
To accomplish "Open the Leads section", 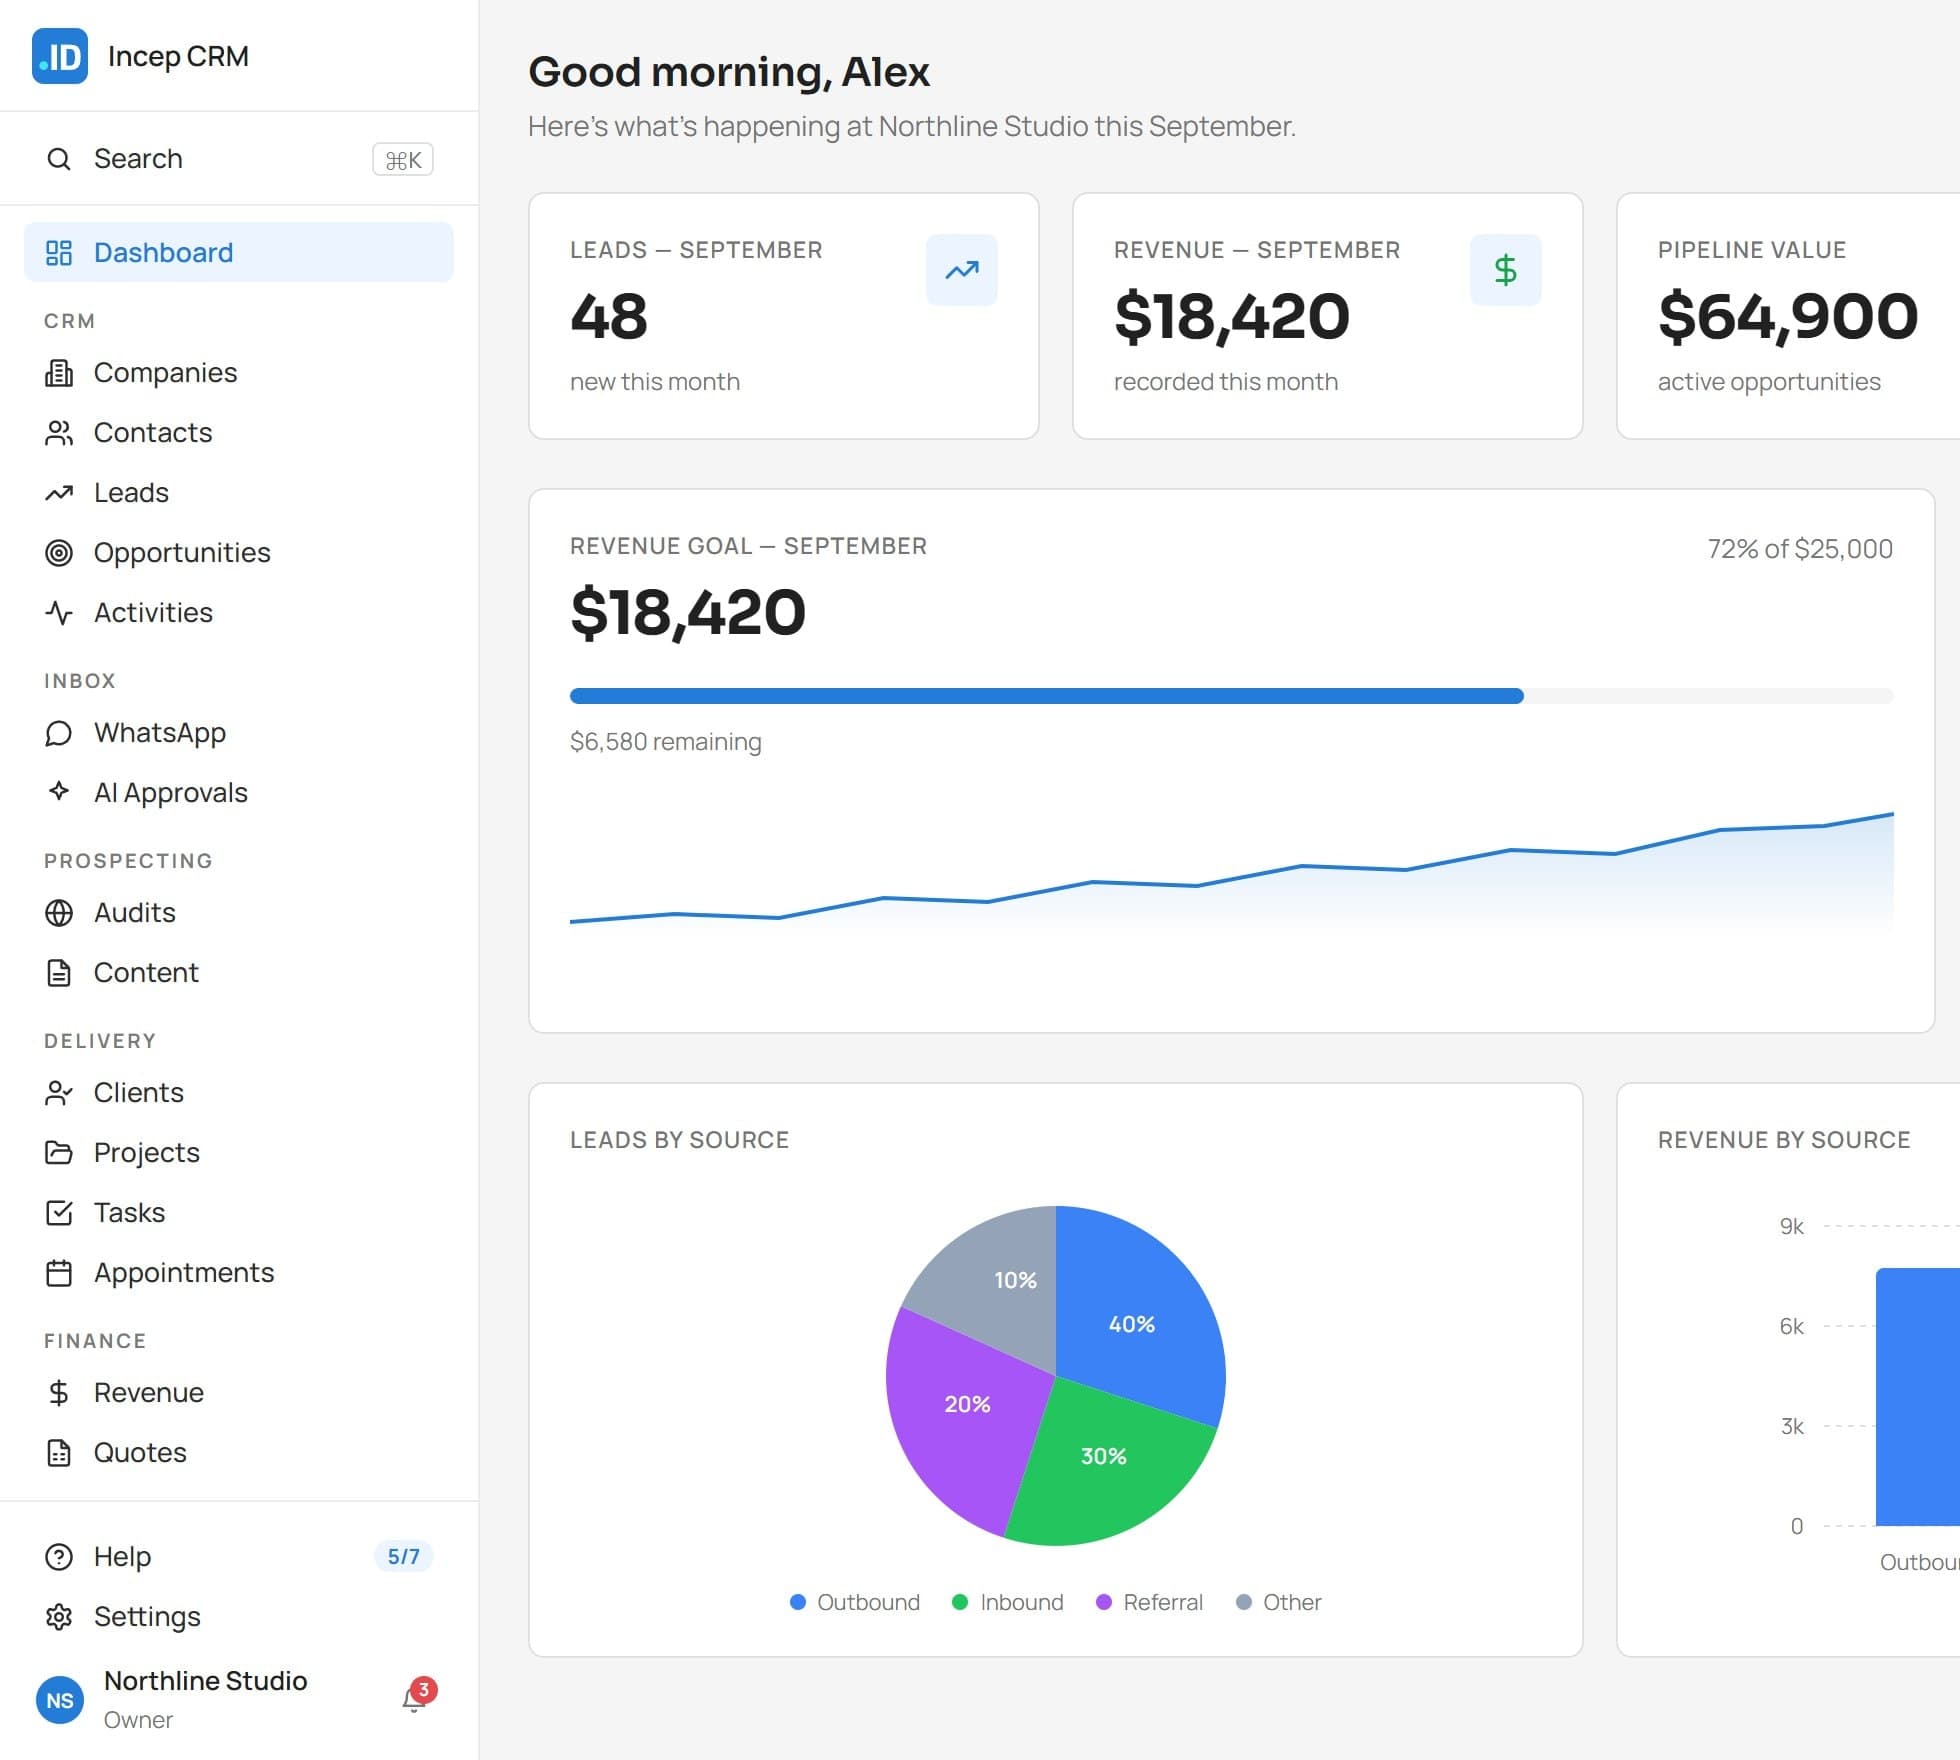I will pyautogui.click(x=239, y=493).
